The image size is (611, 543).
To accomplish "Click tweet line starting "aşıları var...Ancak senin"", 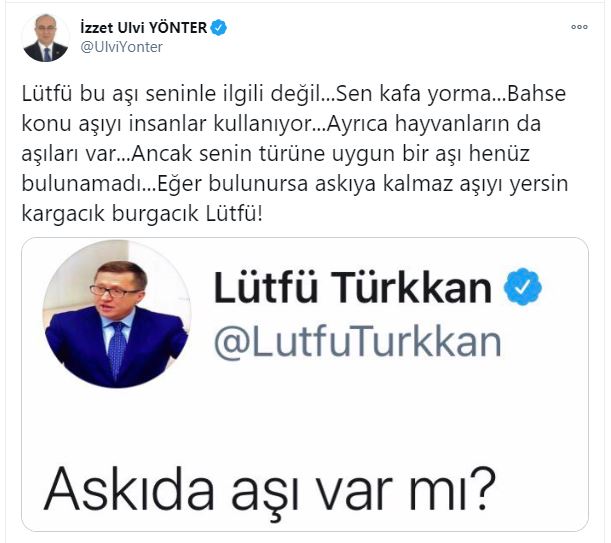I will coord(275,154).
